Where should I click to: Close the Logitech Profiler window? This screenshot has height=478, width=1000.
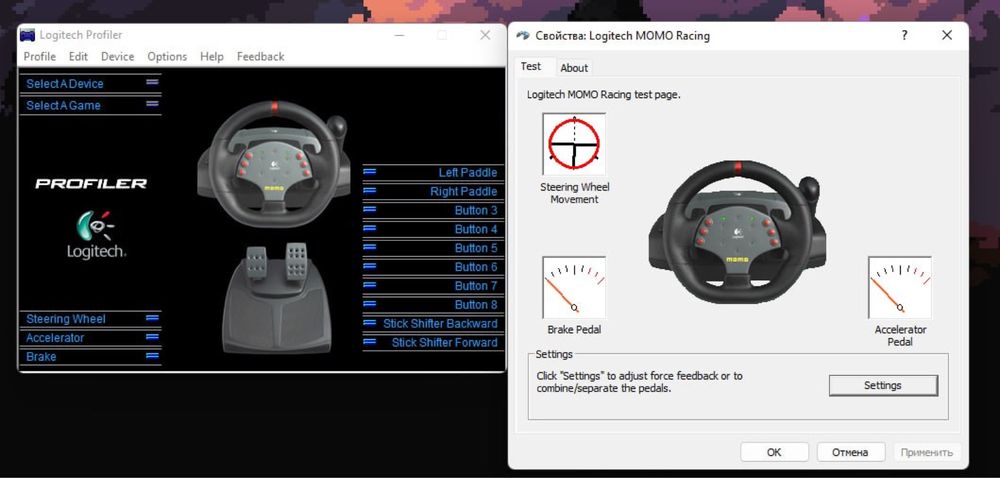[485, 35]
